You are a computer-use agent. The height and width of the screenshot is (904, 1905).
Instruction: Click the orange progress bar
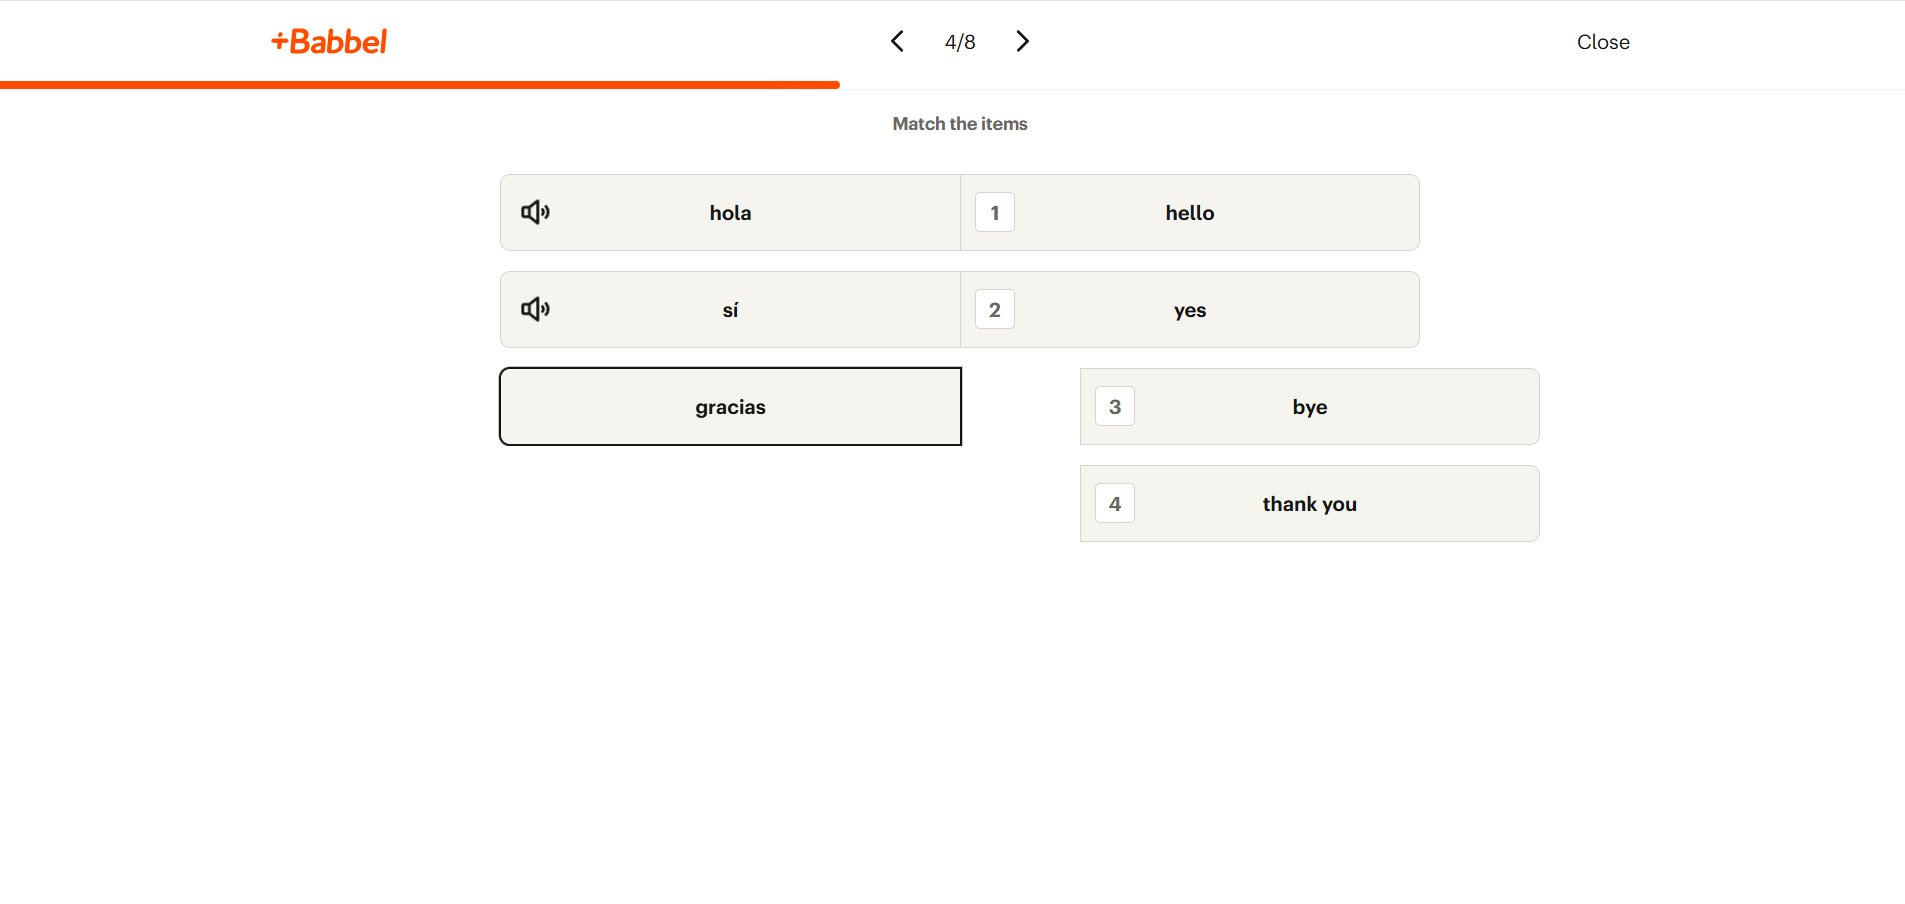[420, 85]
